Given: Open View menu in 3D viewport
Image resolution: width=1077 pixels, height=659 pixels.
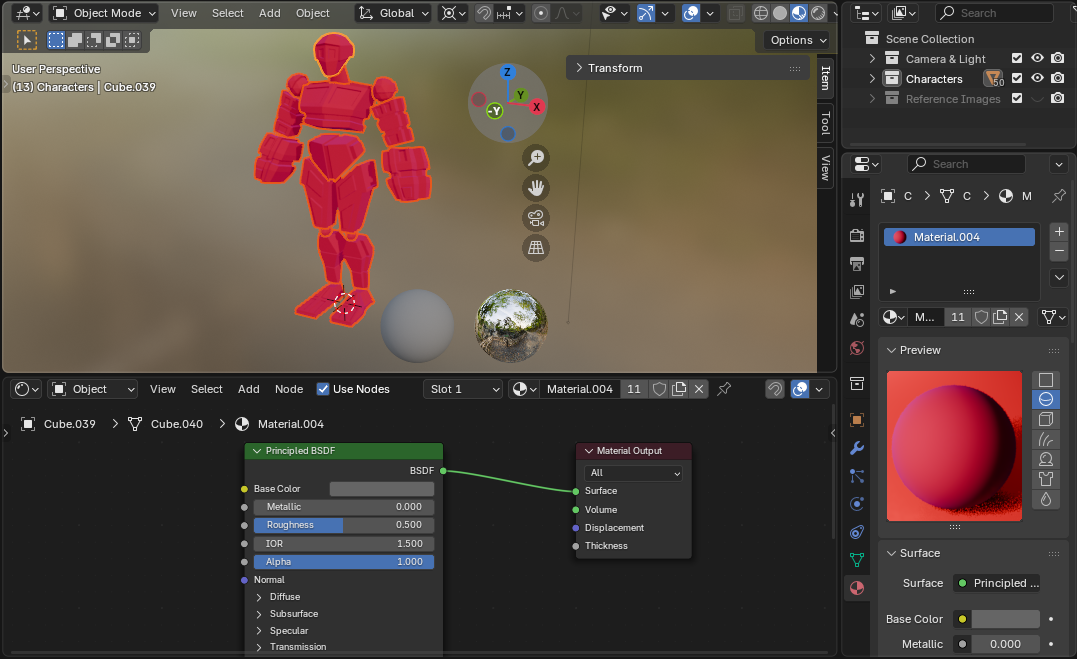Looking at the screenshot, I should 183,13.
